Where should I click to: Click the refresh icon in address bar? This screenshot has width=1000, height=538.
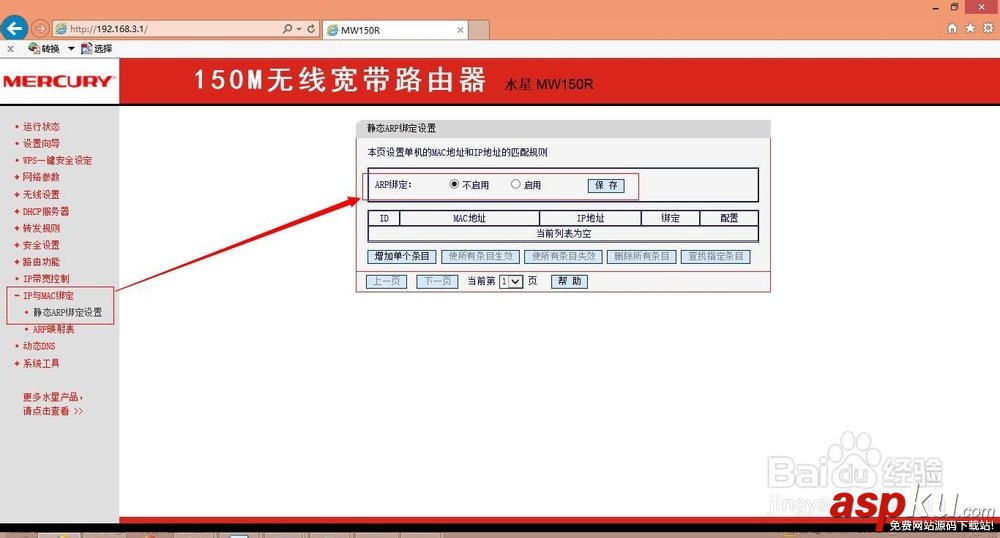(311, 29)
